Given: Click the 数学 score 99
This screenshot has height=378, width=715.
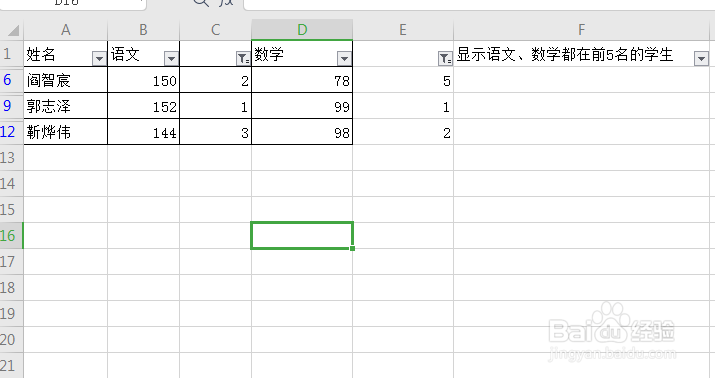Looking at the screenshot, I should [302, 106].
